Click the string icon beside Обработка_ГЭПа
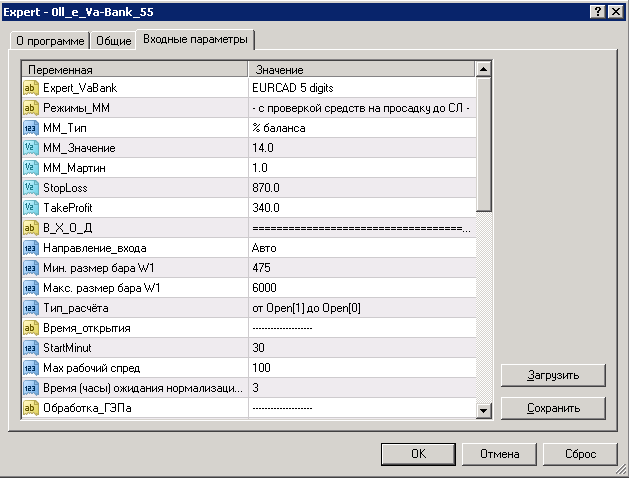Viewport: 629px width, 478px height. pos(31,408)
